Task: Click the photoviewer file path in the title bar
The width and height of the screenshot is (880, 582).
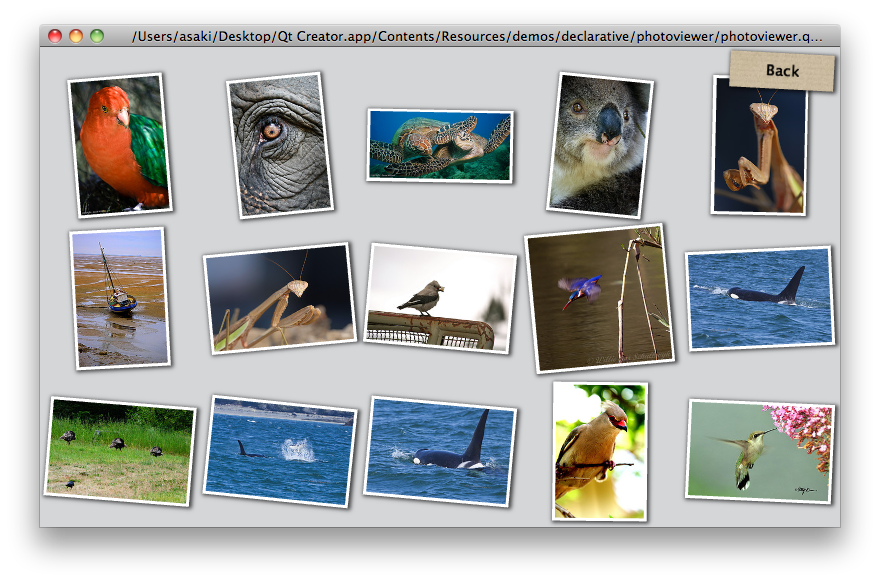Action: [x=477, y=36]
